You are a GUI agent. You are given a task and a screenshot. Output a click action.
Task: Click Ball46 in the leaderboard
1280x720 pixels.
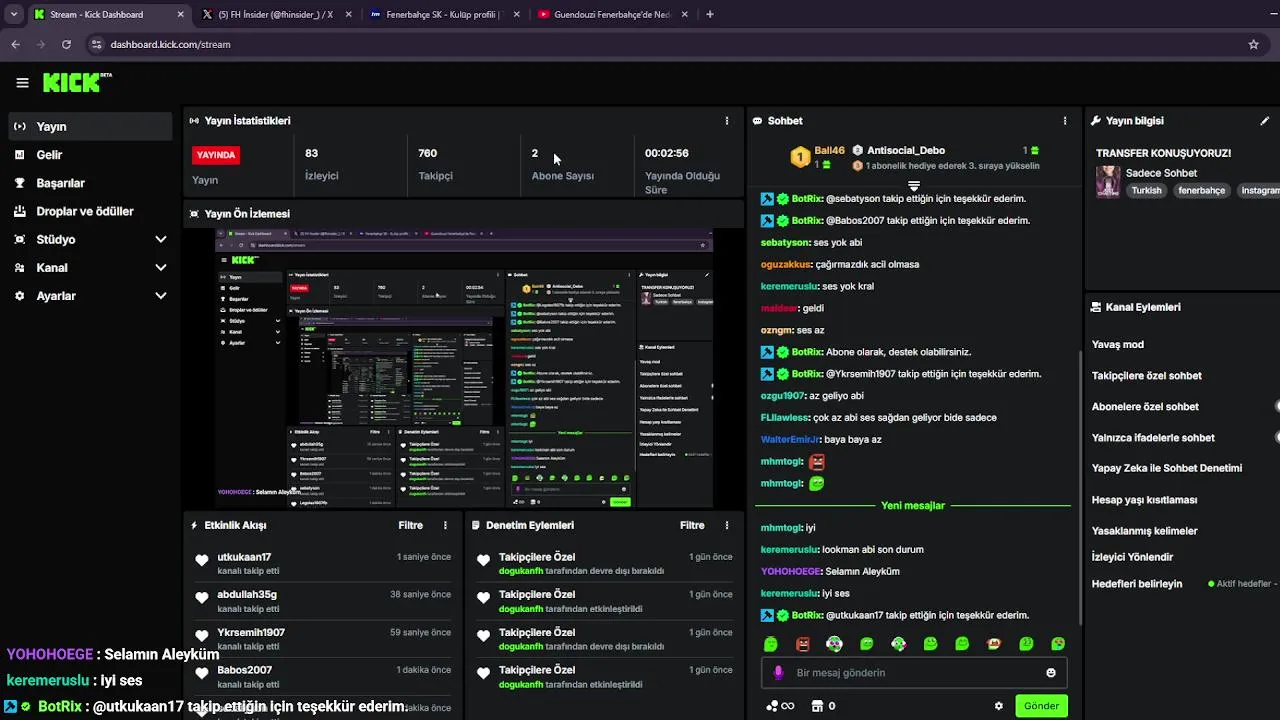830,150
